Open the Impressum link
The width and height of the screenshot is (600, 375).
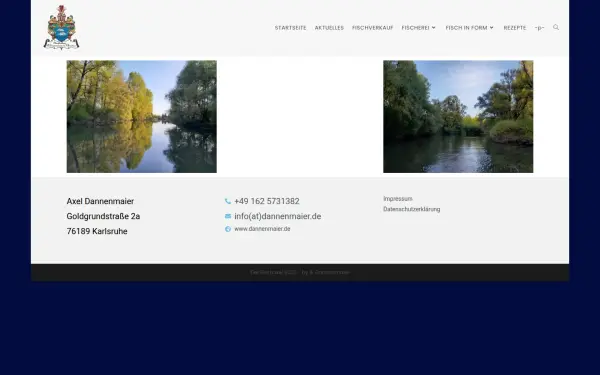pos(398,199)
